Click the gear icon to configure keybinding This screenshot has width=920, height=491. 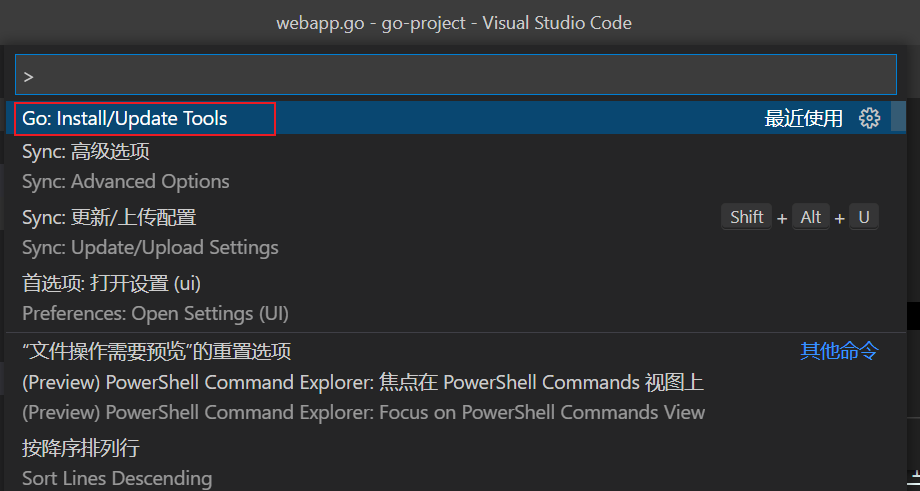(869, 118)
